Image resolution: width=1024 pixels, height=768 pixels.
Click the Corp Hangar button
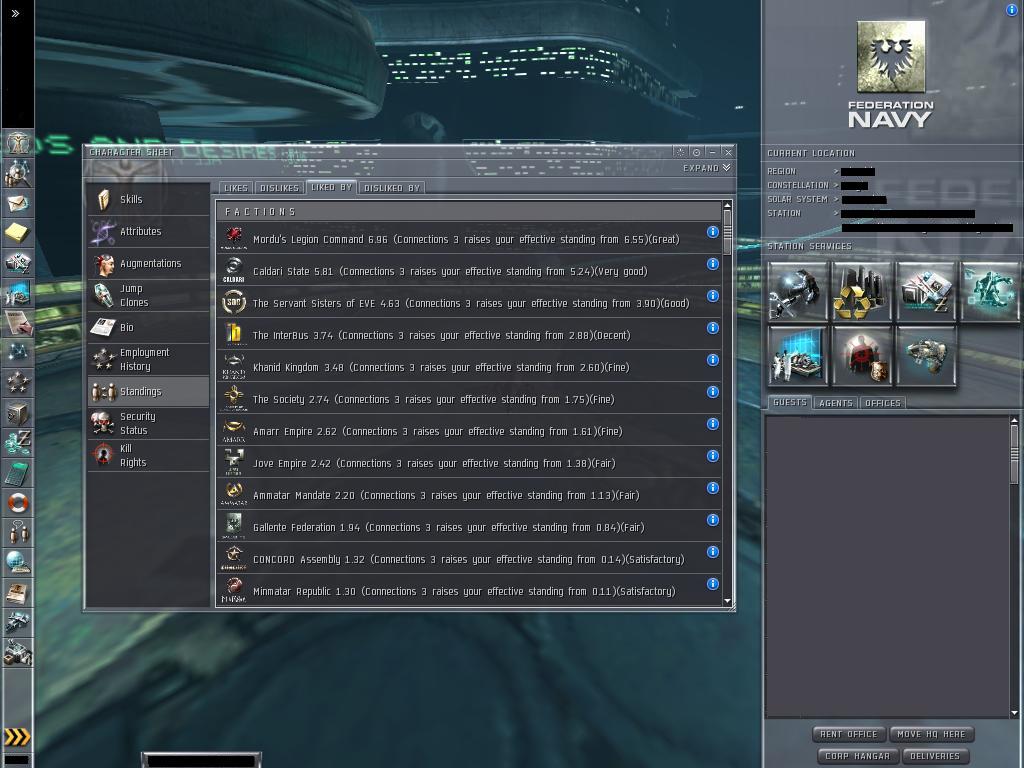[857, 756]
